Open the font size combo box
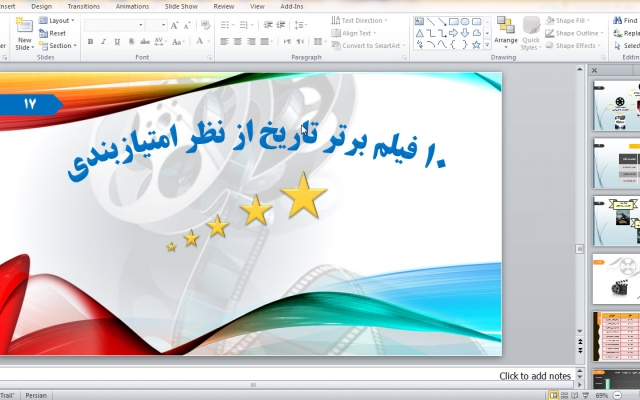640x400 pixels. pos(156,25)
